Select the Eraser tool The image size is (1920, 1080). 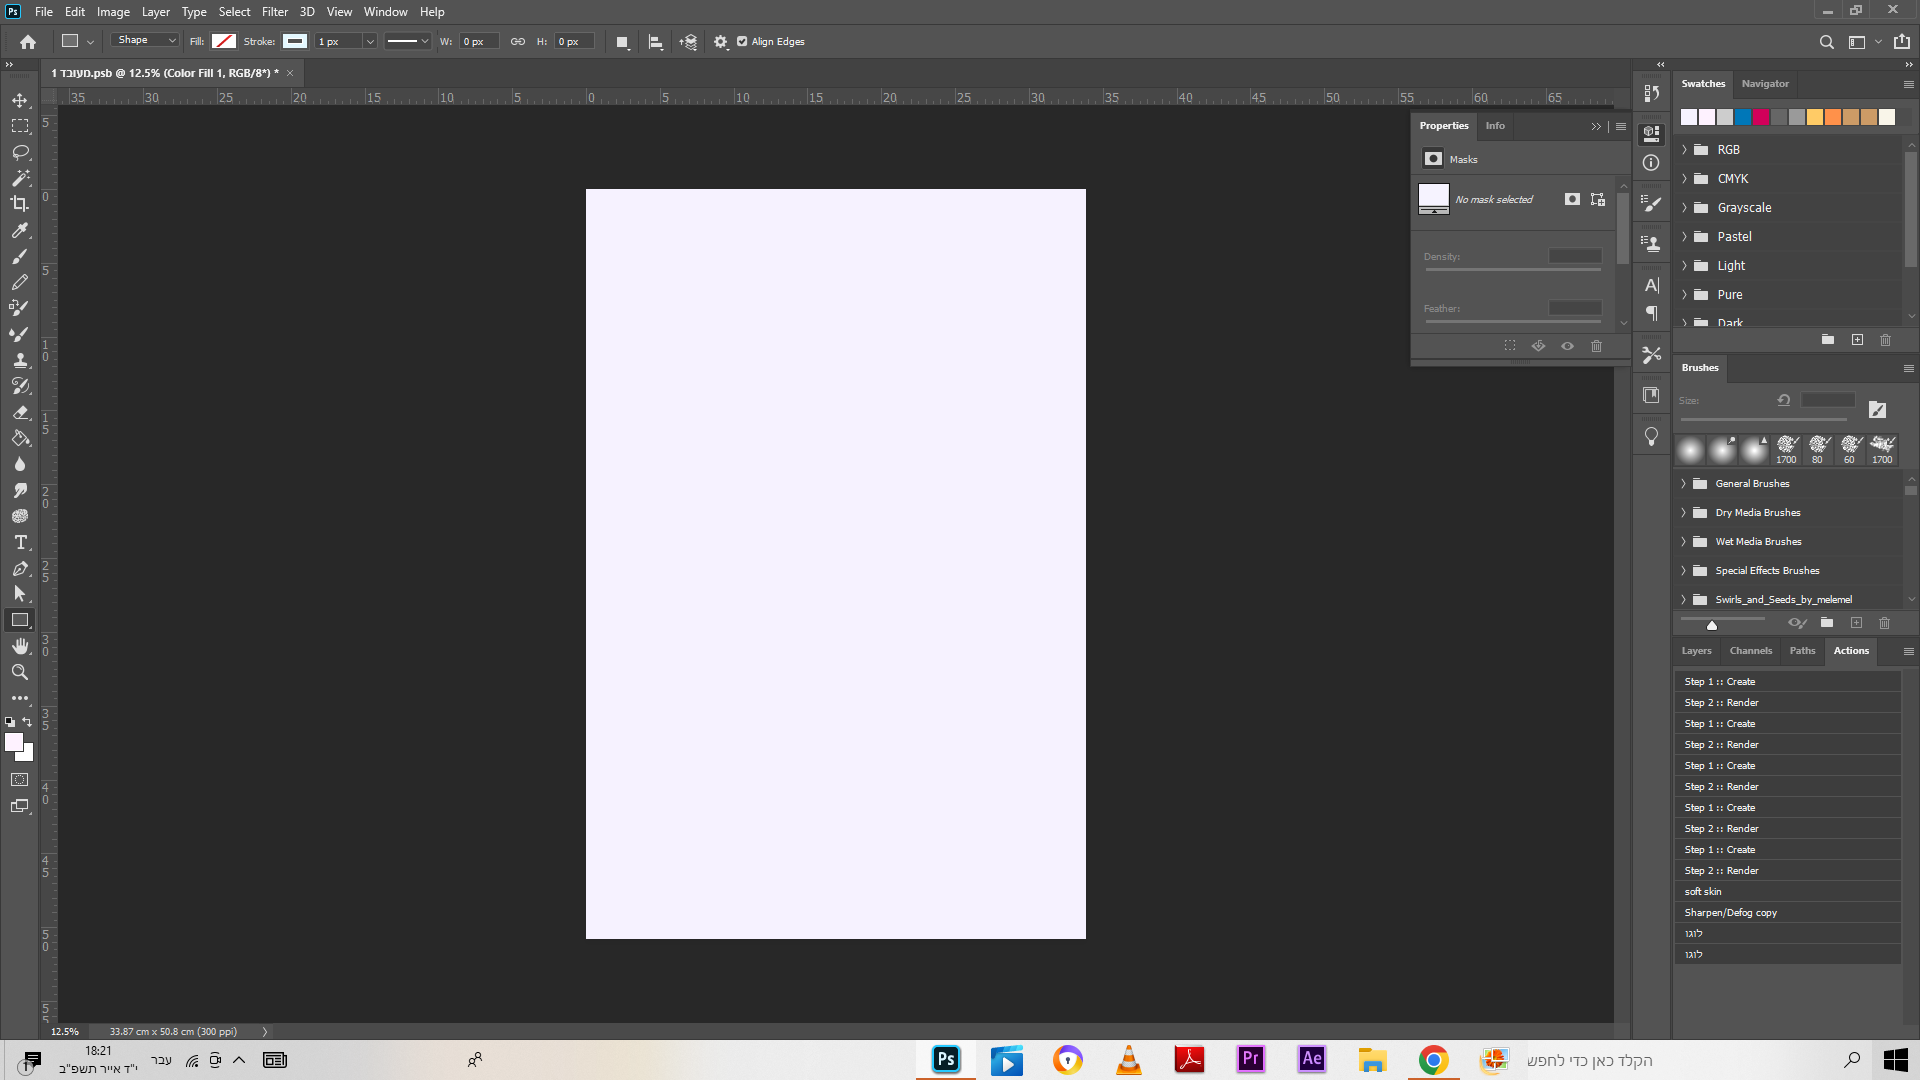point(20,412)
